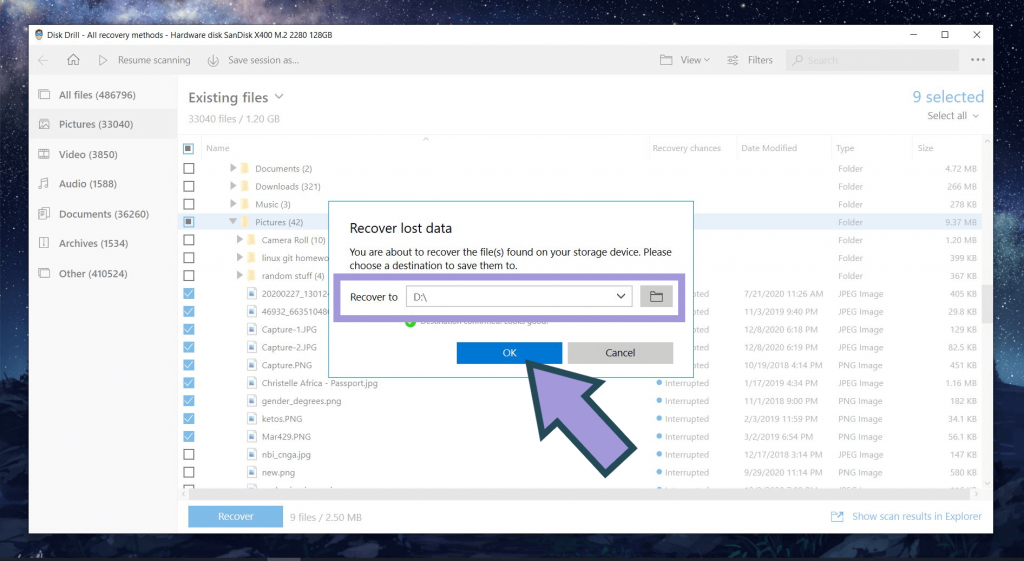The image size is (1024, 561).
Task: Click the Documents category icon in the sidebar
Action: pos(44,214)
